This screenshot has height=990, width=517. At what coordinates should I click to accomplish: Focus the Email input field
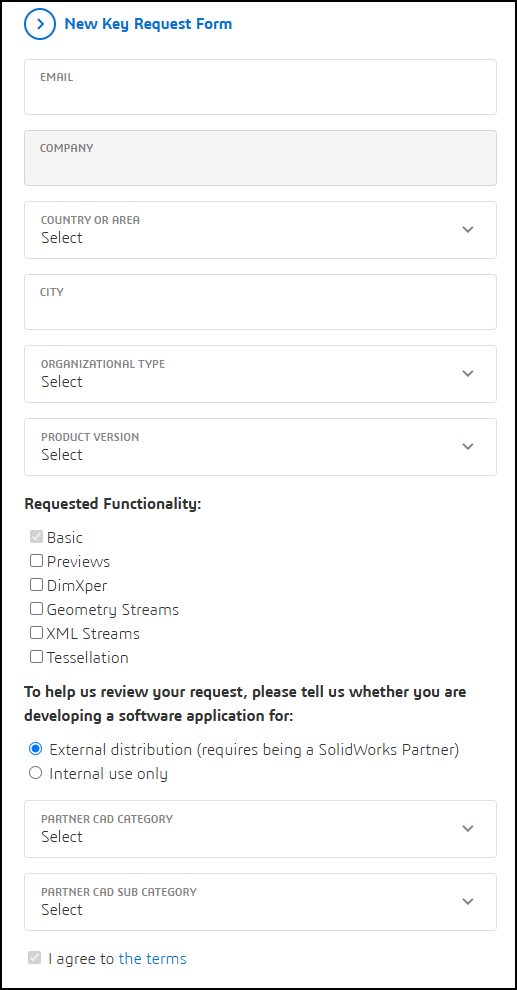[x=260, y=87]
